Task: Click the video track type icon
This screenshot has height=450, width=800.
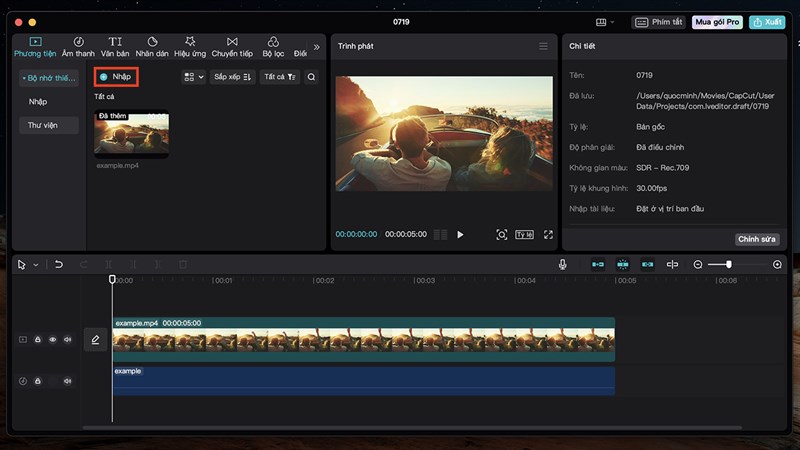Action: (23, 339)
